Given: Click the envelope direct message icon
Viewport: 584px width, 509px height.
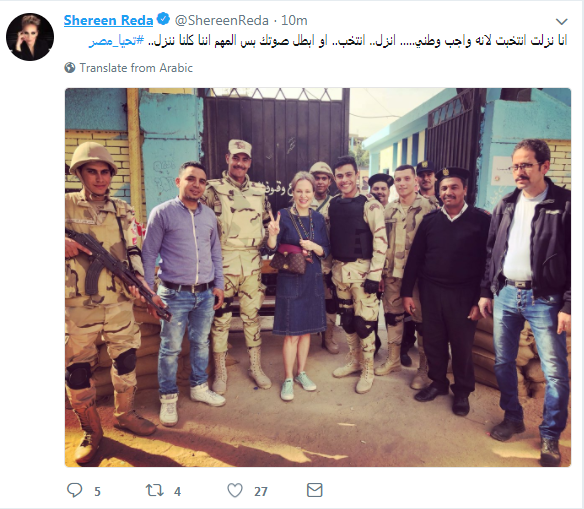Looking at the screenshot, I should point(314,490).
